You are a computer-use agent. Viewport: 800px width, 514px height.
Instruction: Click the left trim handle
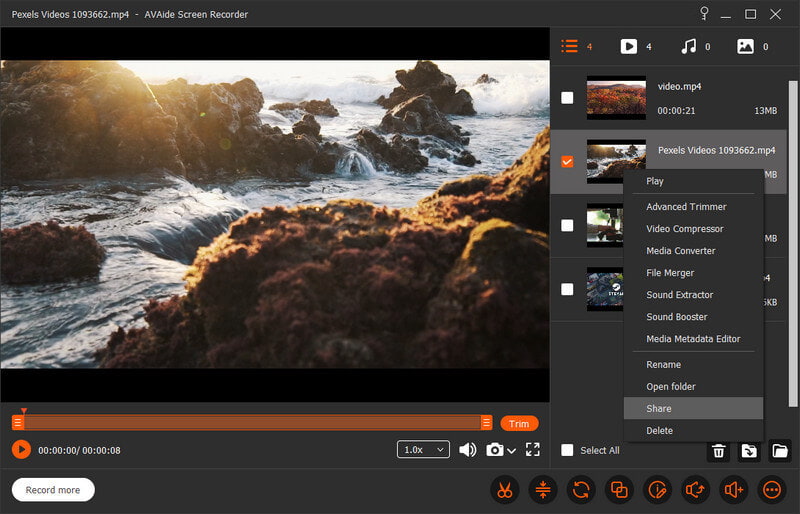(17, 423)
